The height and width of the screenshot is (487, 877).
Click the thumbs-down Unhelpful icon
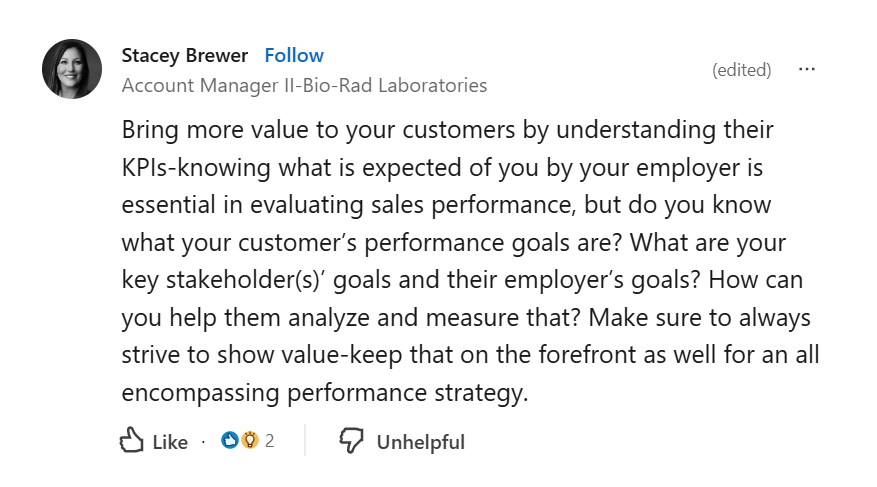[x=351, y=441]
